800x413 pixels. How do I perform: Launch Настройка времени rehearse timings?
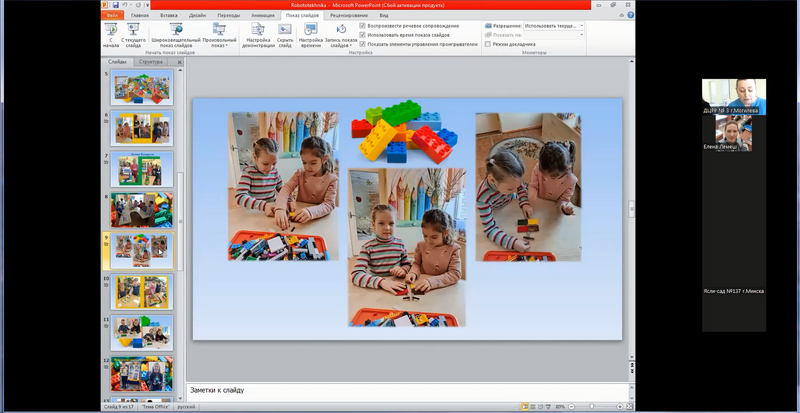point(311,35)
